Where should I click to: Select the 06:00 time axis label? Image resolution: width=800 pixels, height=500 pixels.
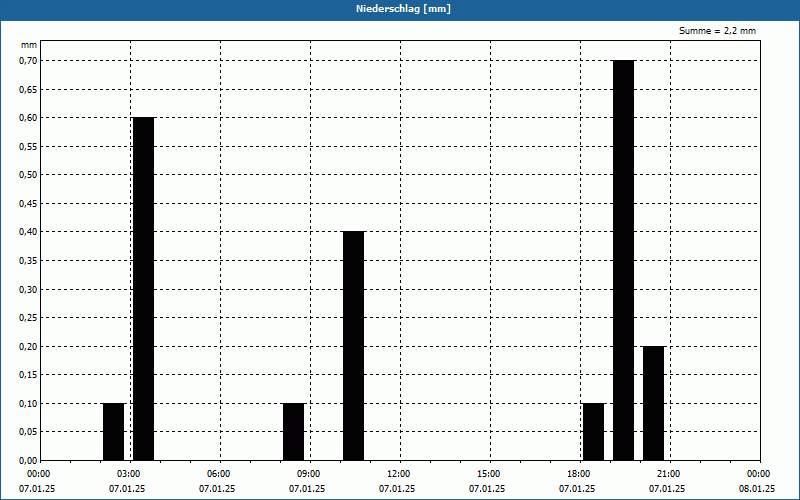pos(218,473)
